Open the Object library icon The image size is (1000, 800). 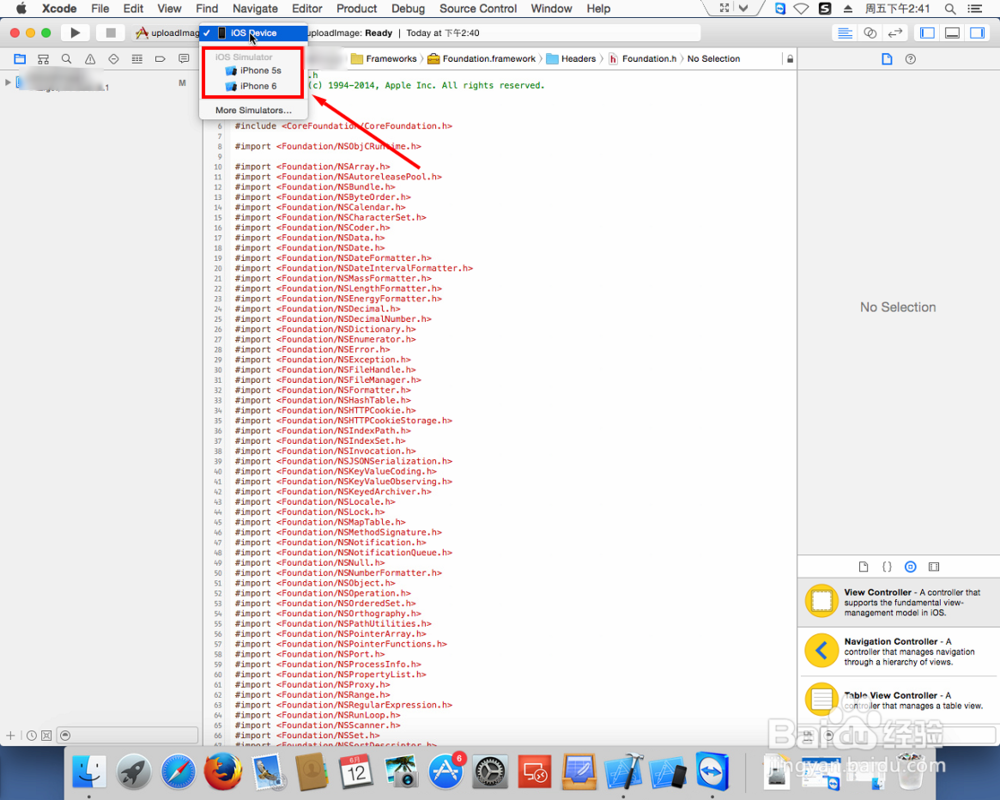[x=910, y=567]
